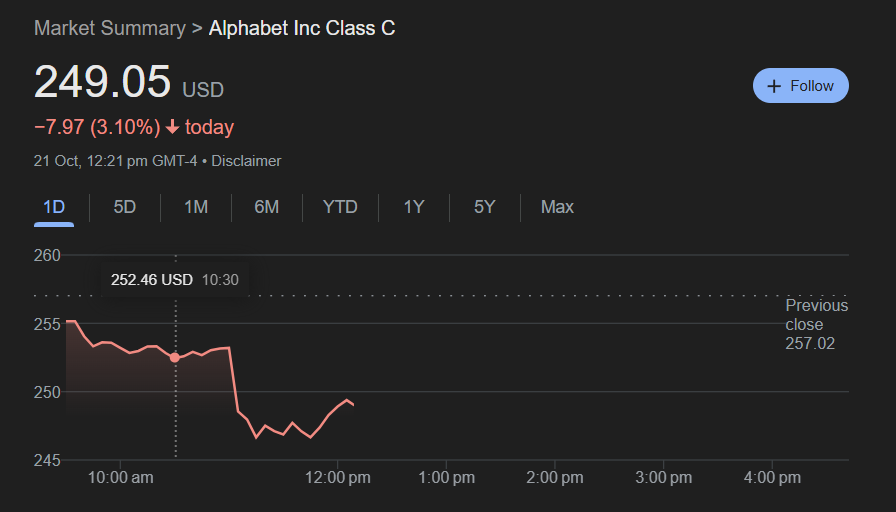This screenshot has width=896, height=512.
Task: Open the Disclaimer link
Action: pos(246,161)
